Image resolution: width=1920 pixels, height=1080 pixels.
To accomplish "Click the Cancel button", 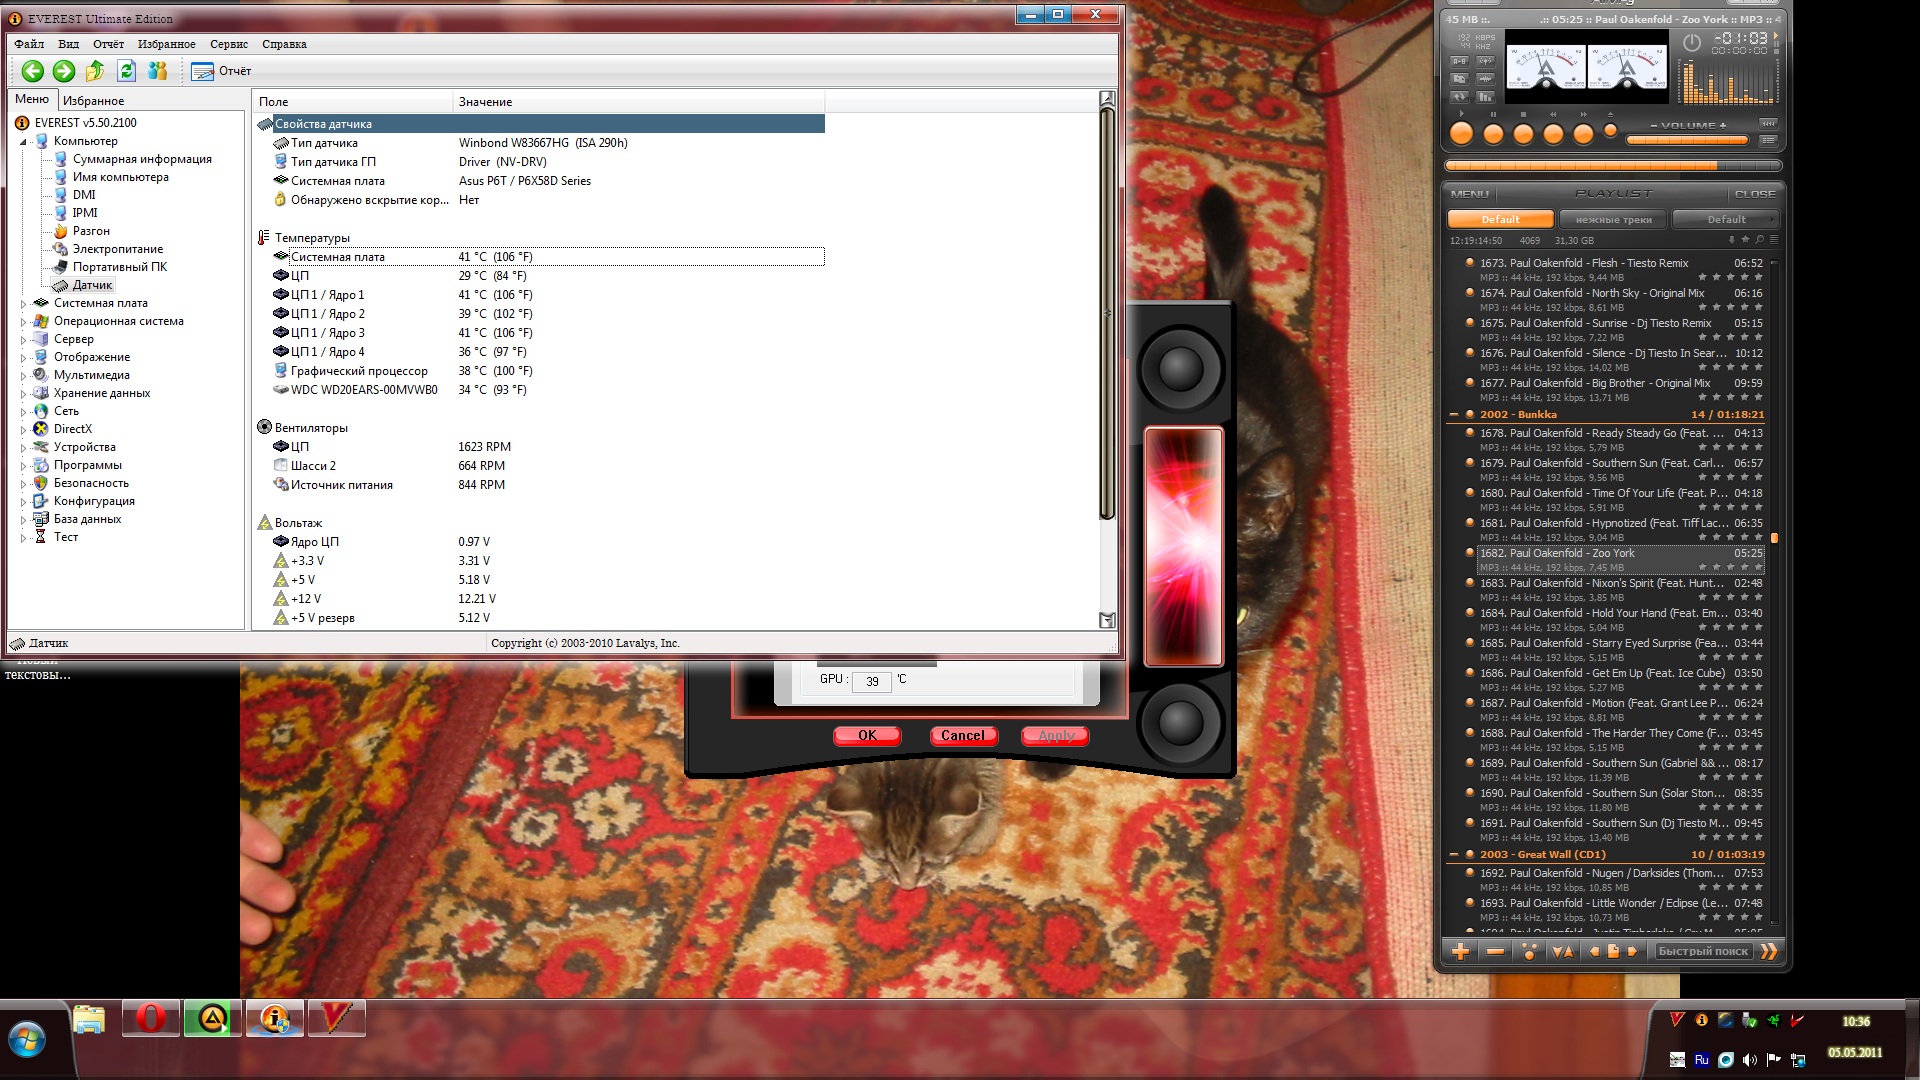I will pyautogui.click(x=962, y=736).
